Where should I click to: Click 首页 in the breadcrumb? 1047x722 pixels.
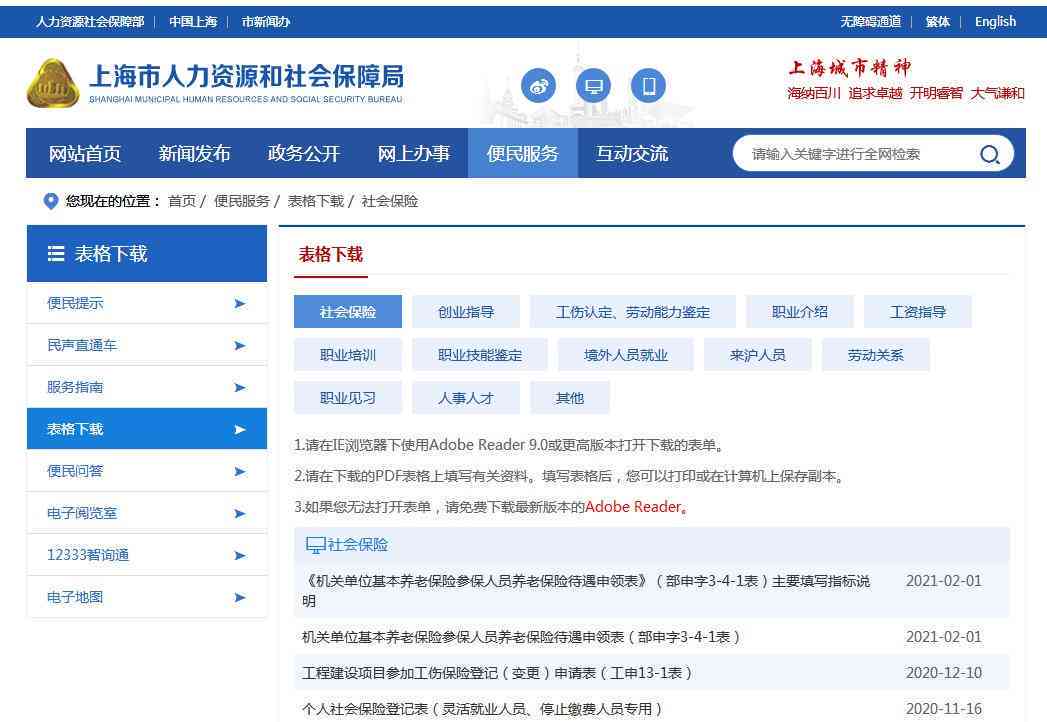(x=182, y=201)
